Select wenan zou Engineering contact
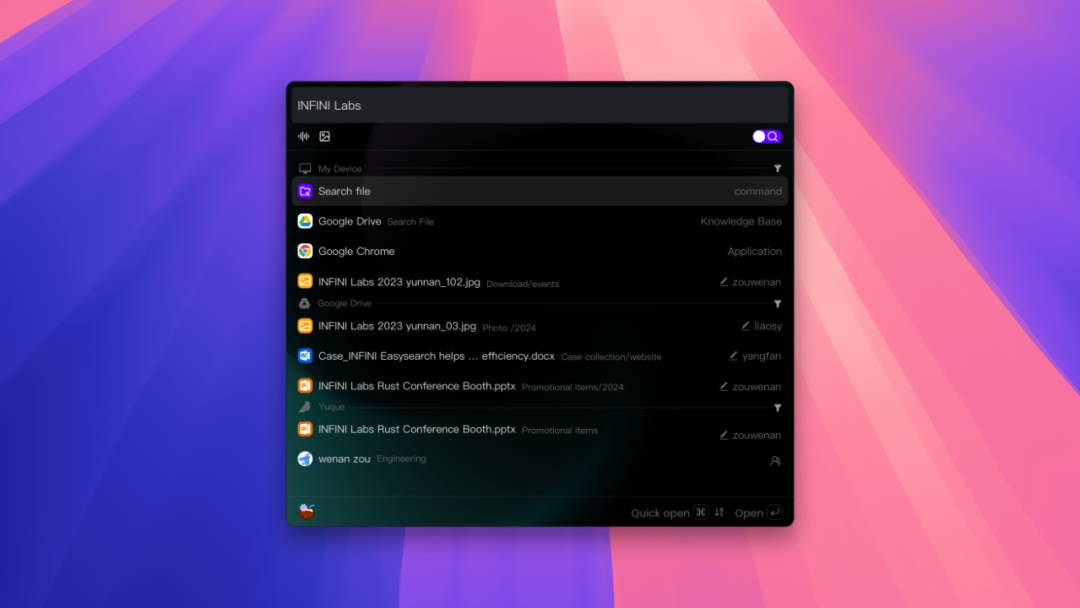The height and width of the screenshot is (608, 1080). [540, 459]
